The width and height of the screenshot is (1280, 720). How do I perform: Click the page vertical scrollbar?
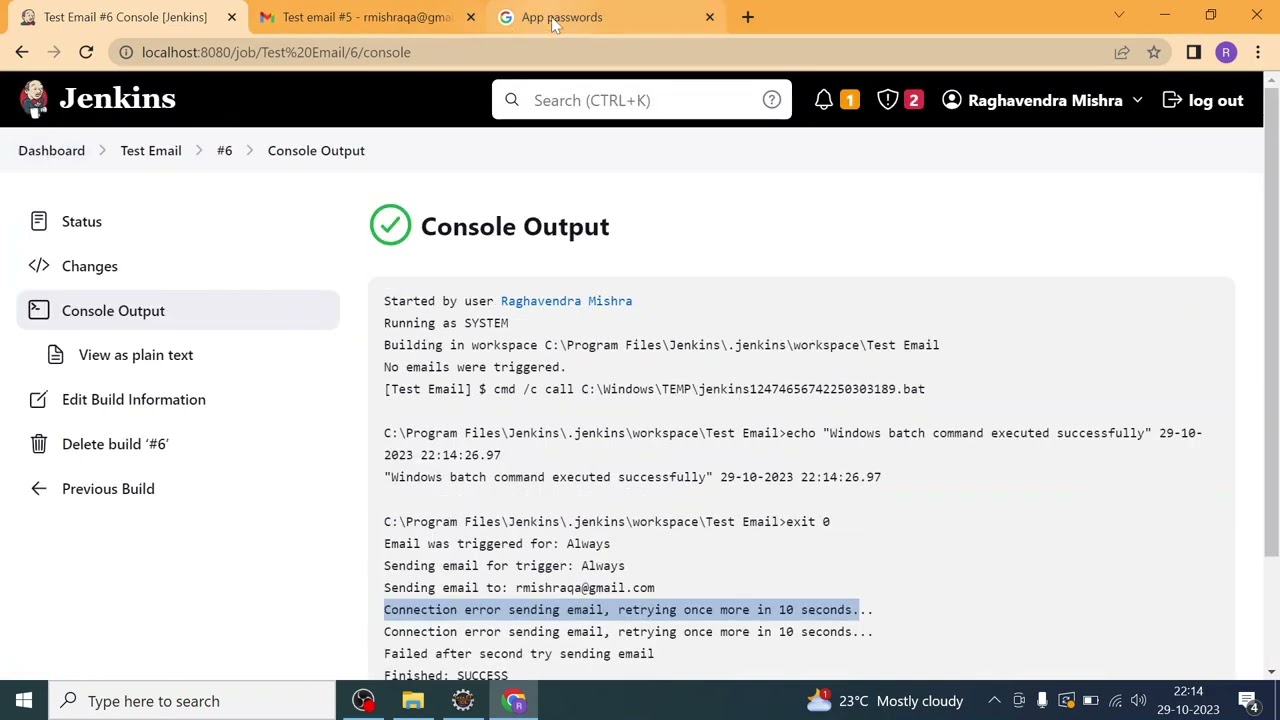pyautogui.click(x=1271, y=320)
